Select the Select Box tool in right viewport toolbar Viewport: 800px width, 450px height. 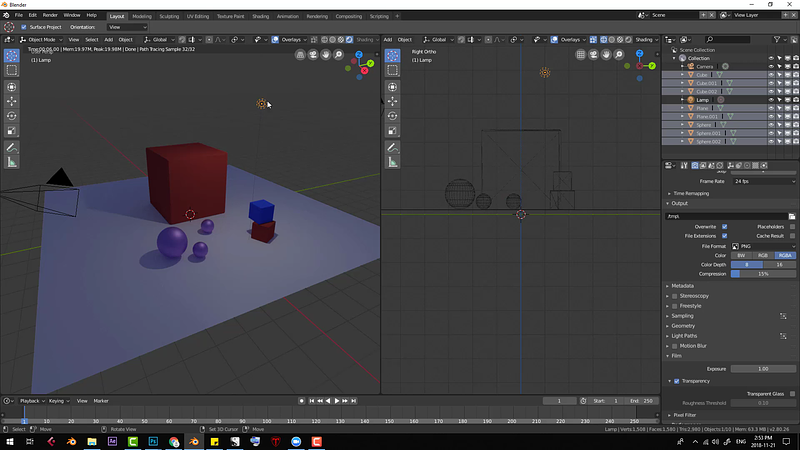click(x=392, y=70)
